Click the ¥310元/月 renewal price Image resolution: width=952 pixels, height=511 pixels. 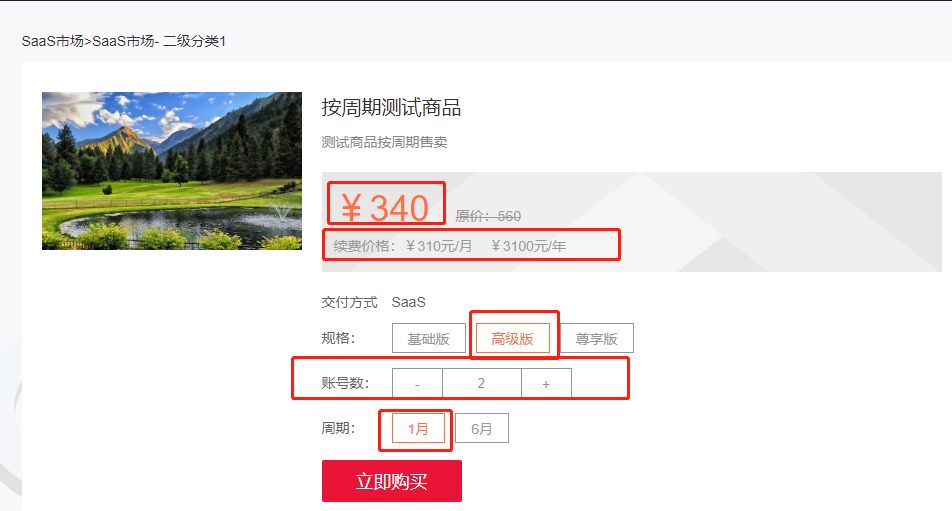438,246
